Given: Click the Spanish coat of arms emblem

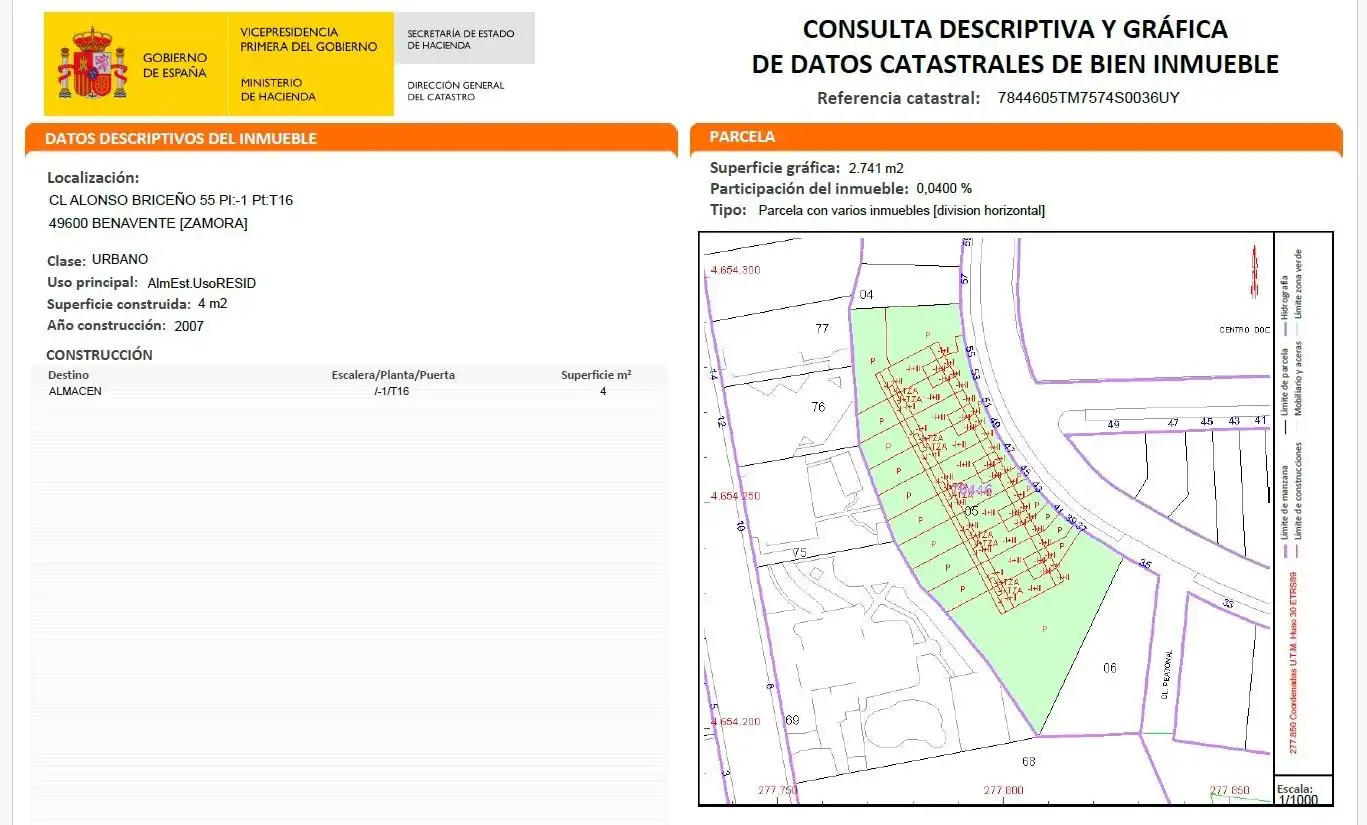Looking at the screenshot, I should pyautogui.click(x=93, y=64).
